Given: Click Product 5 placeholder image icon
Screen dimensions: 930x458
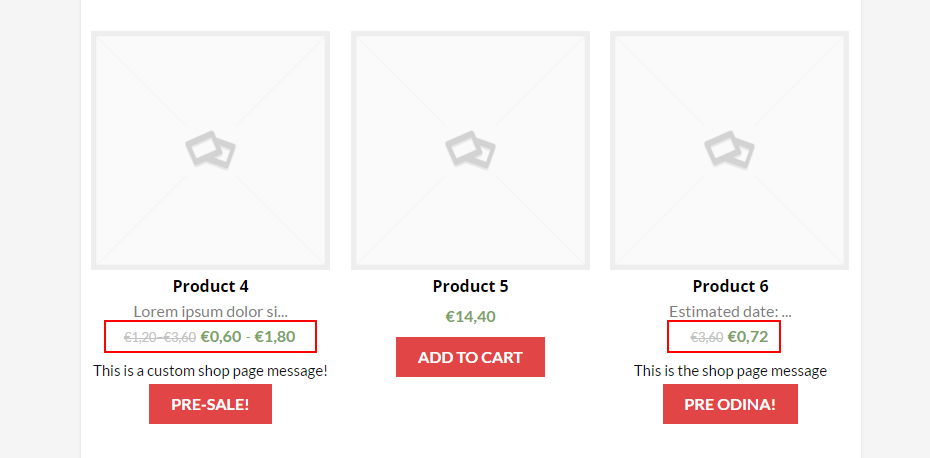Looking at the screenshot, I should click(470, 151).
